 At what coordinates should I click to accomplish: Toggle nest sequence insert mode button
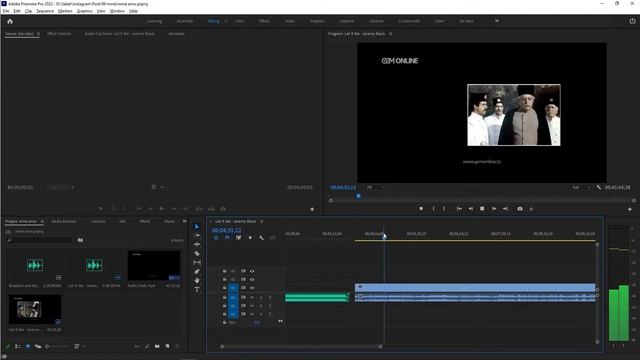[x=216, y=238]
